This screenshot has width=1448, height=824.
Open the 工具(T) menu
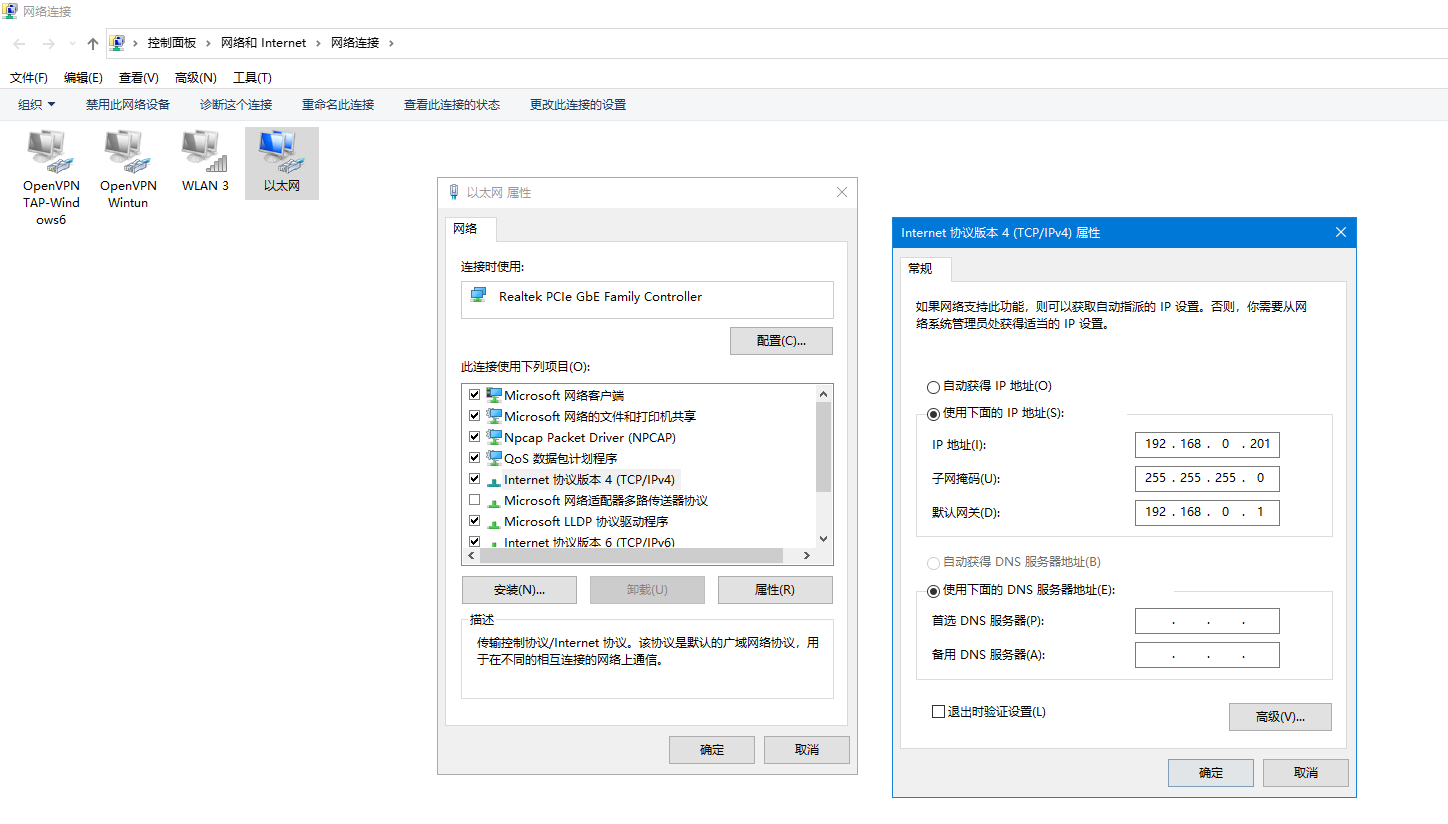point(252,77)
